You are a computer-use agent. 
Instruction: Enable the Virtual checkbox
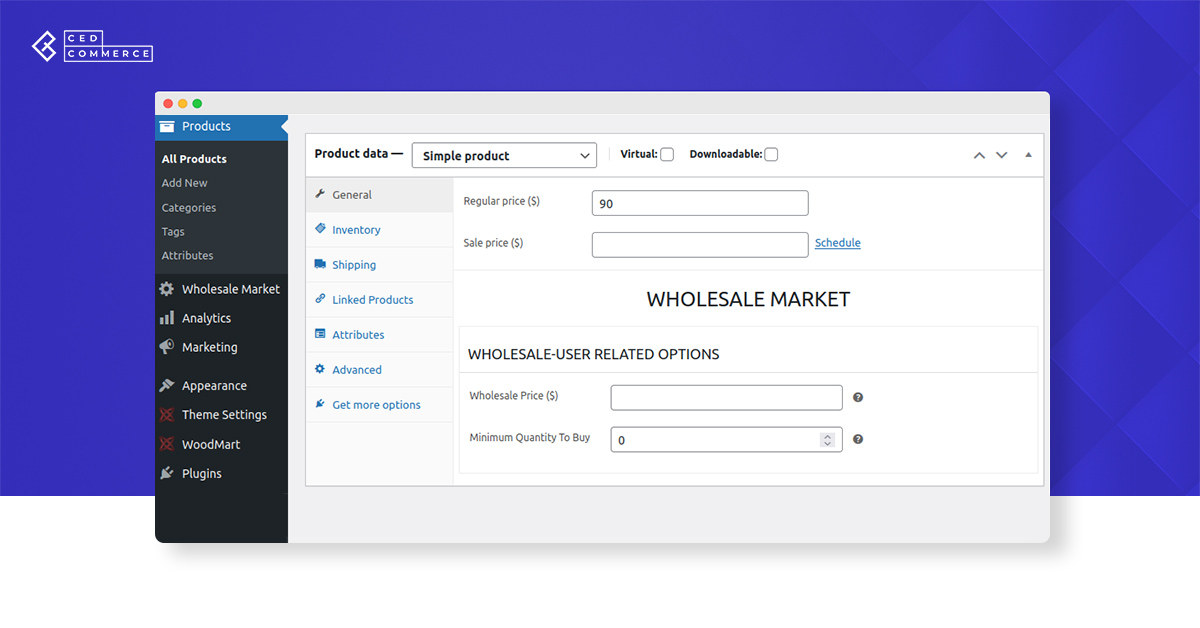pyautogui.click(x=667, y=155)
